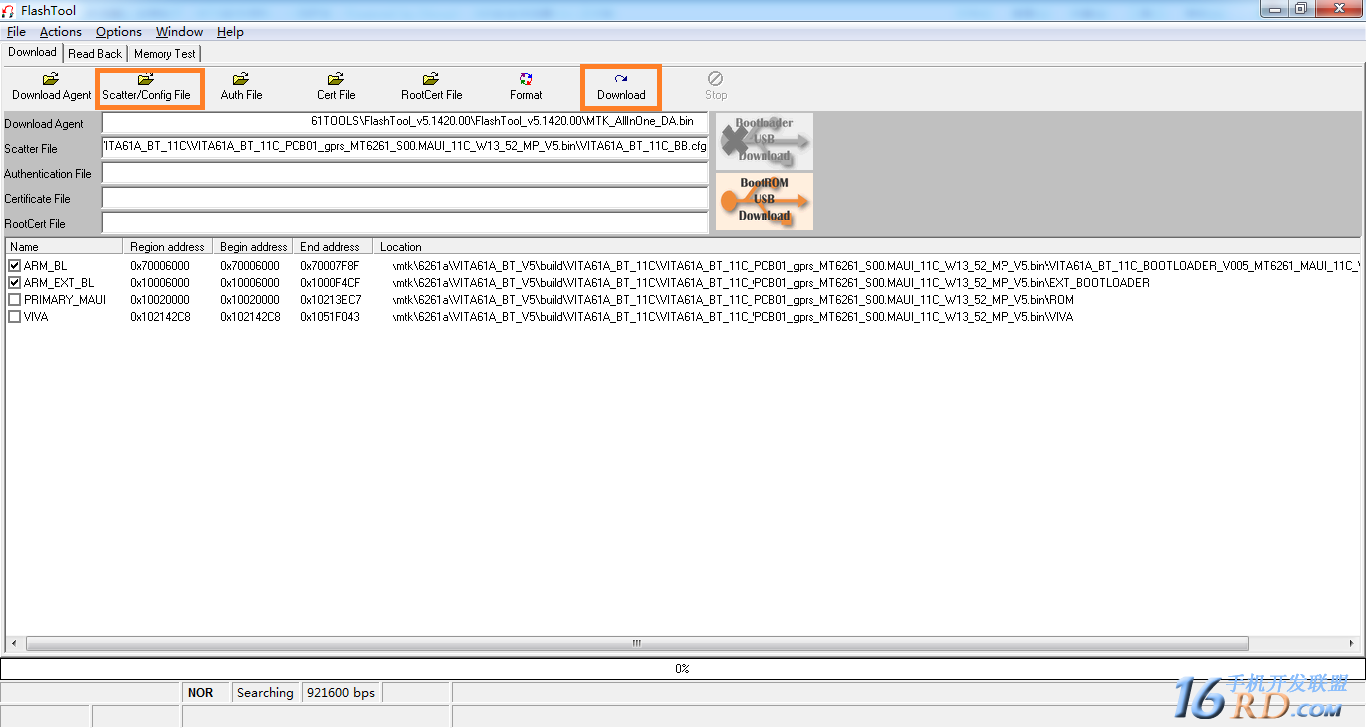
Task: Open the Options menu
Action: 118,32
